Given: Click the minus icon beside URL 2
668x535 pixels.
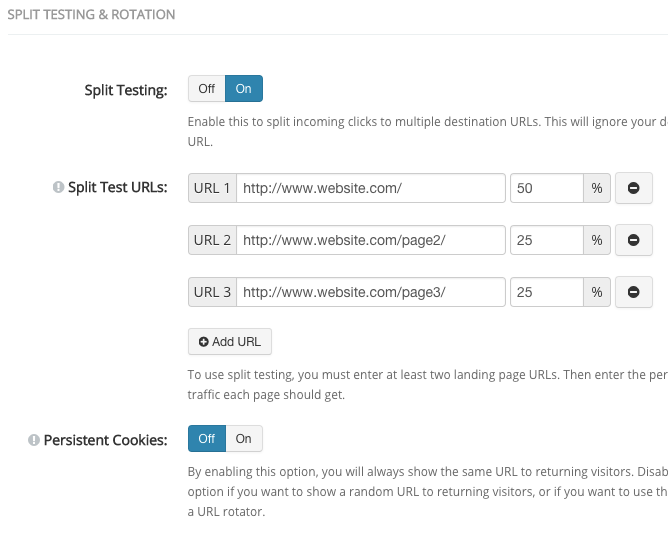Looking at the screenshot, I should pos(633,240).
